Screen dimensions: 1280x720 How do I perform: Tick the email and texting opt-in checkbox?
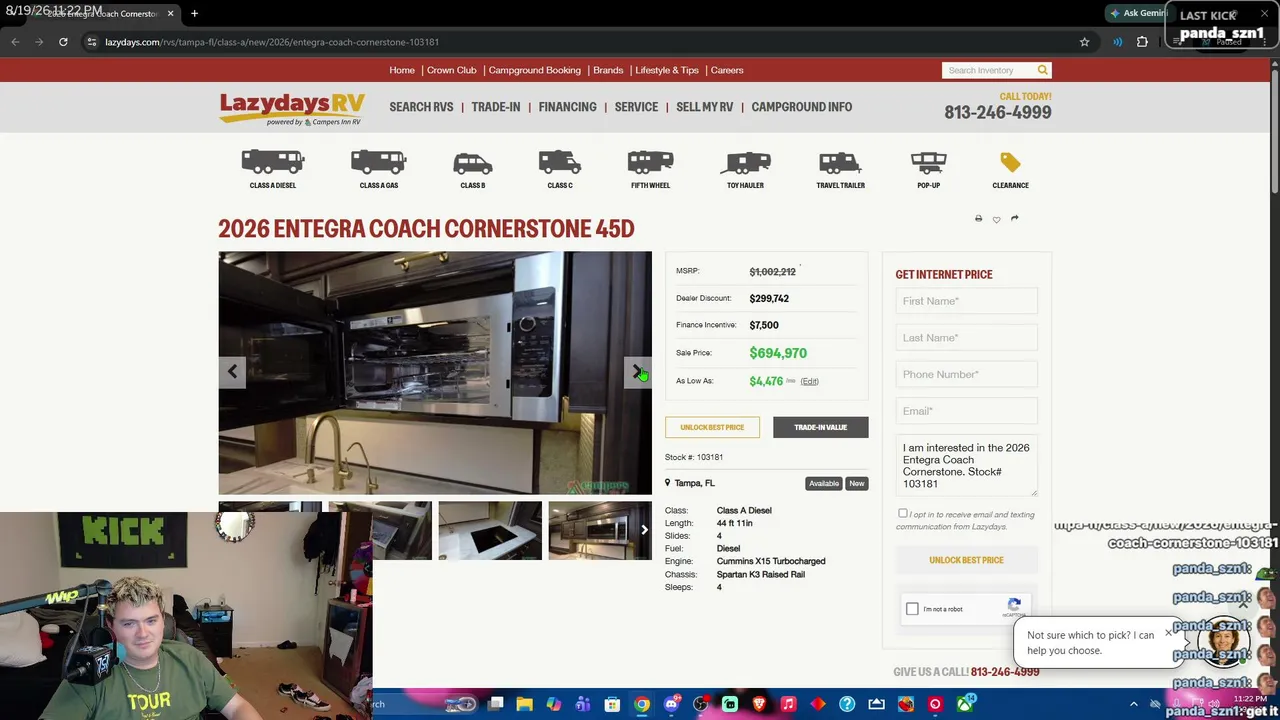point(903,514)
